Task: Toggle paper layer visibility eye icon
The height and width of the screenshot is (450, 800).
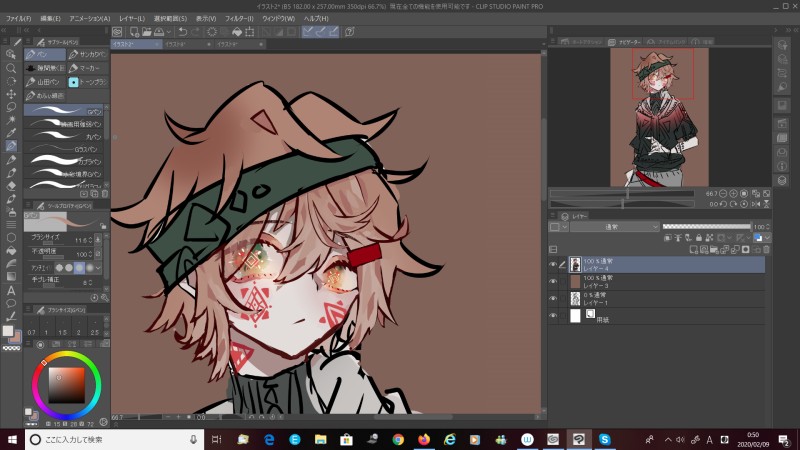Action: coord(553,316)
